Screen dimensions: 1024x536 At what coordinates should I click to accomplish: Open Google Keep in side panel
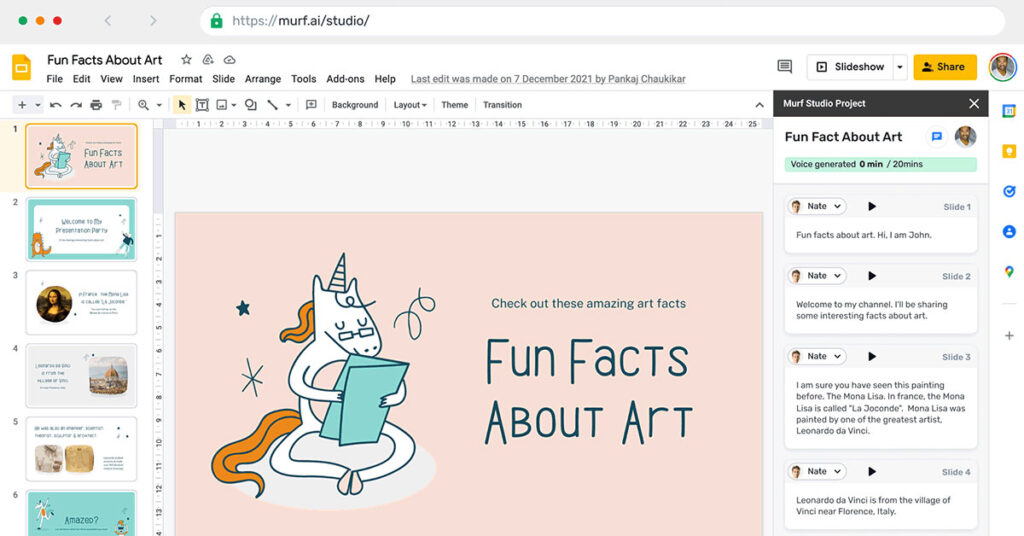(1009, 151)
